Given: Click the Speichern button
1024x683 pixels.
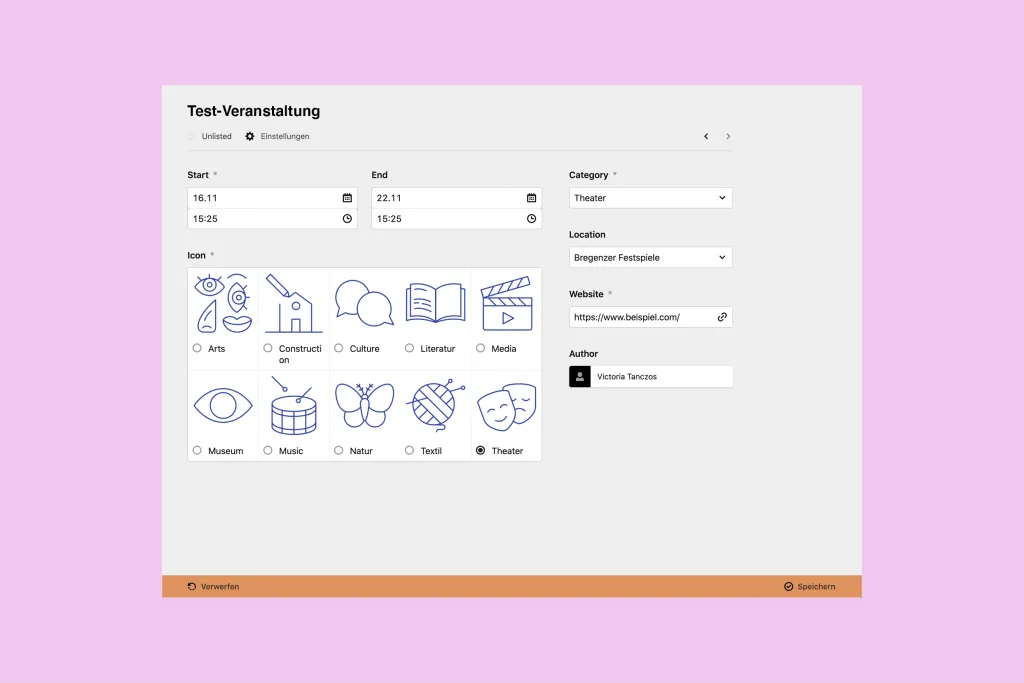Looking at the screenshot, I should pos(809,587).
